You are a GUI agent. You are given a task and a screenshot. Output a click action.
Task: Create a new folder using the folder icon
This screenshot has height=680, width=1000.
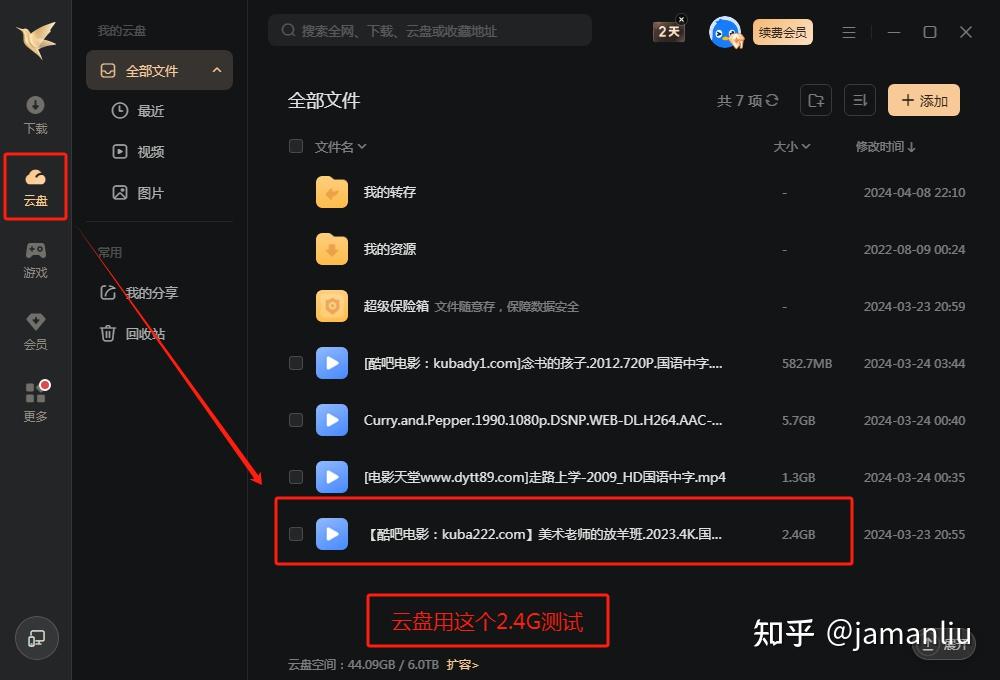[815, 100]
